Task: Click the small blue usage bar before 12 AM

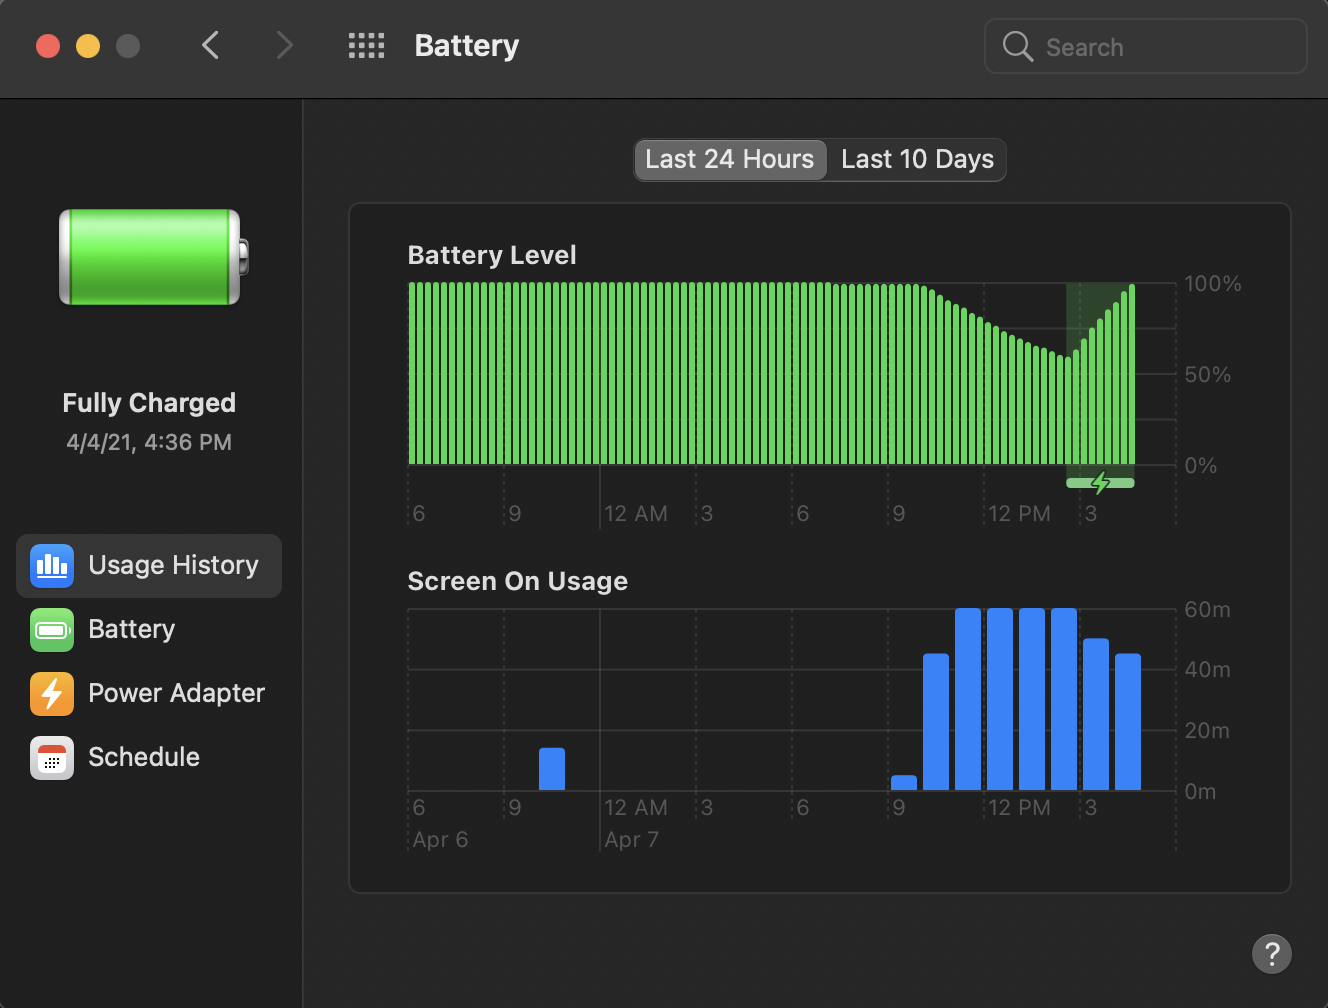Action: pyautogui.click(x=552, y=769)
